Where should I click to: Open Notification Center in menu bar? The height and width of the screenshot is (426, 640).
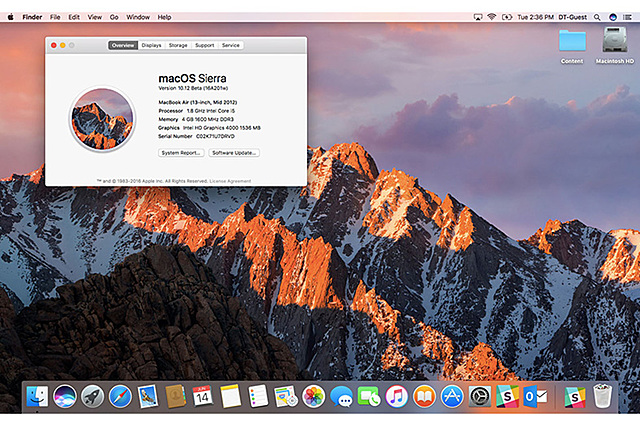pos(627,17)
